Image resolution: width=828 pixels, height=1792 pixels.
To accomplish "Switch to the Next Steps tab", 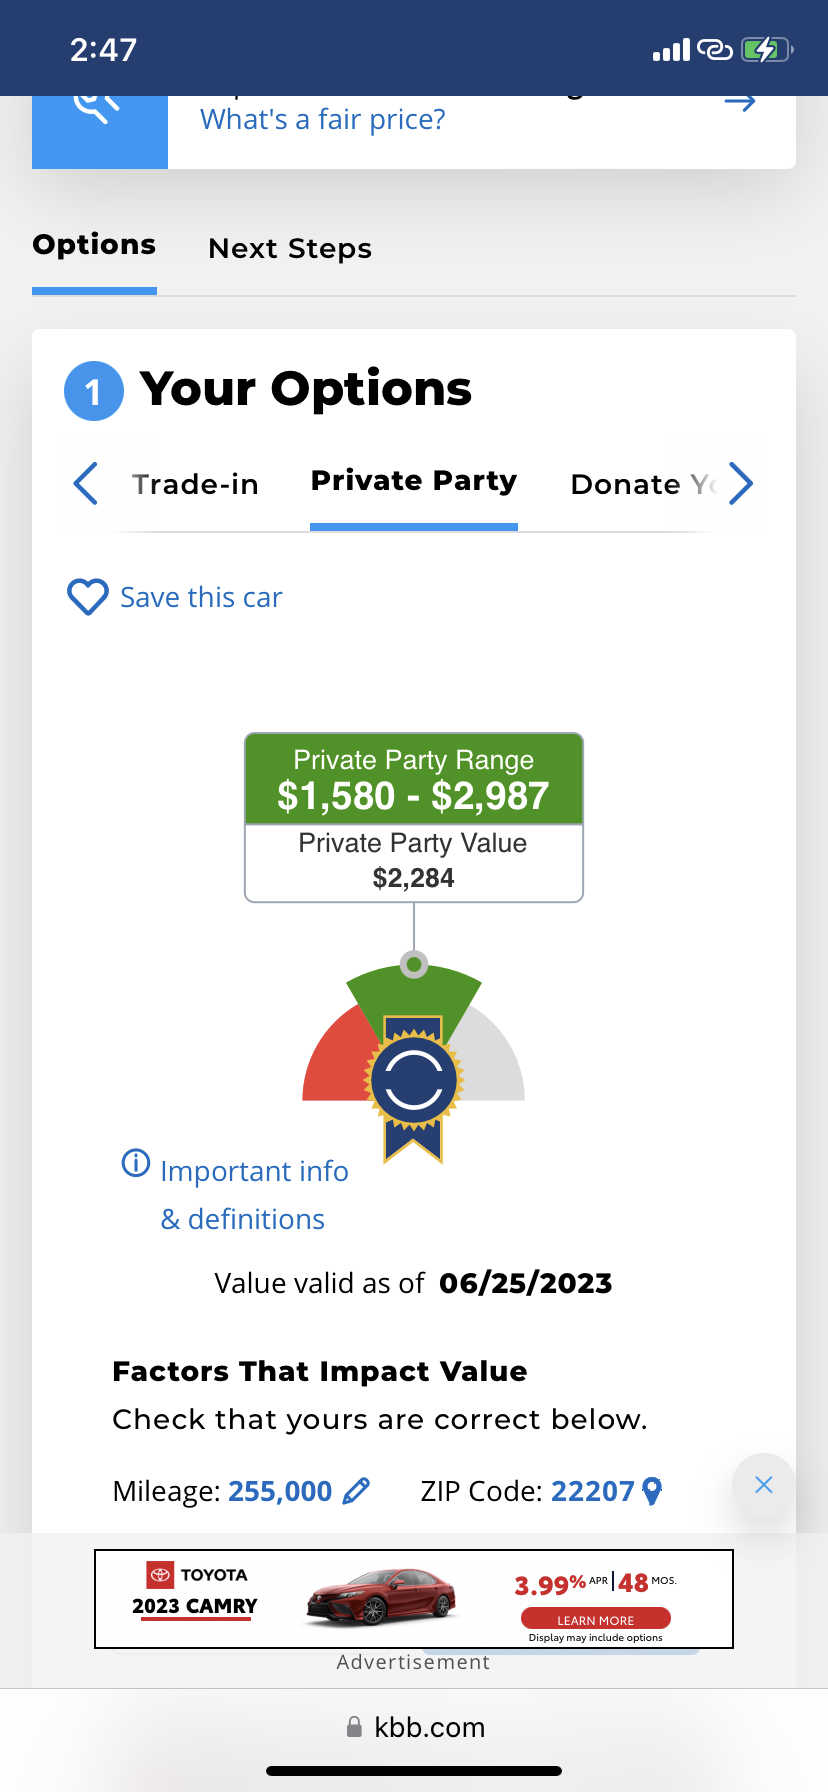I will [290, 248].
